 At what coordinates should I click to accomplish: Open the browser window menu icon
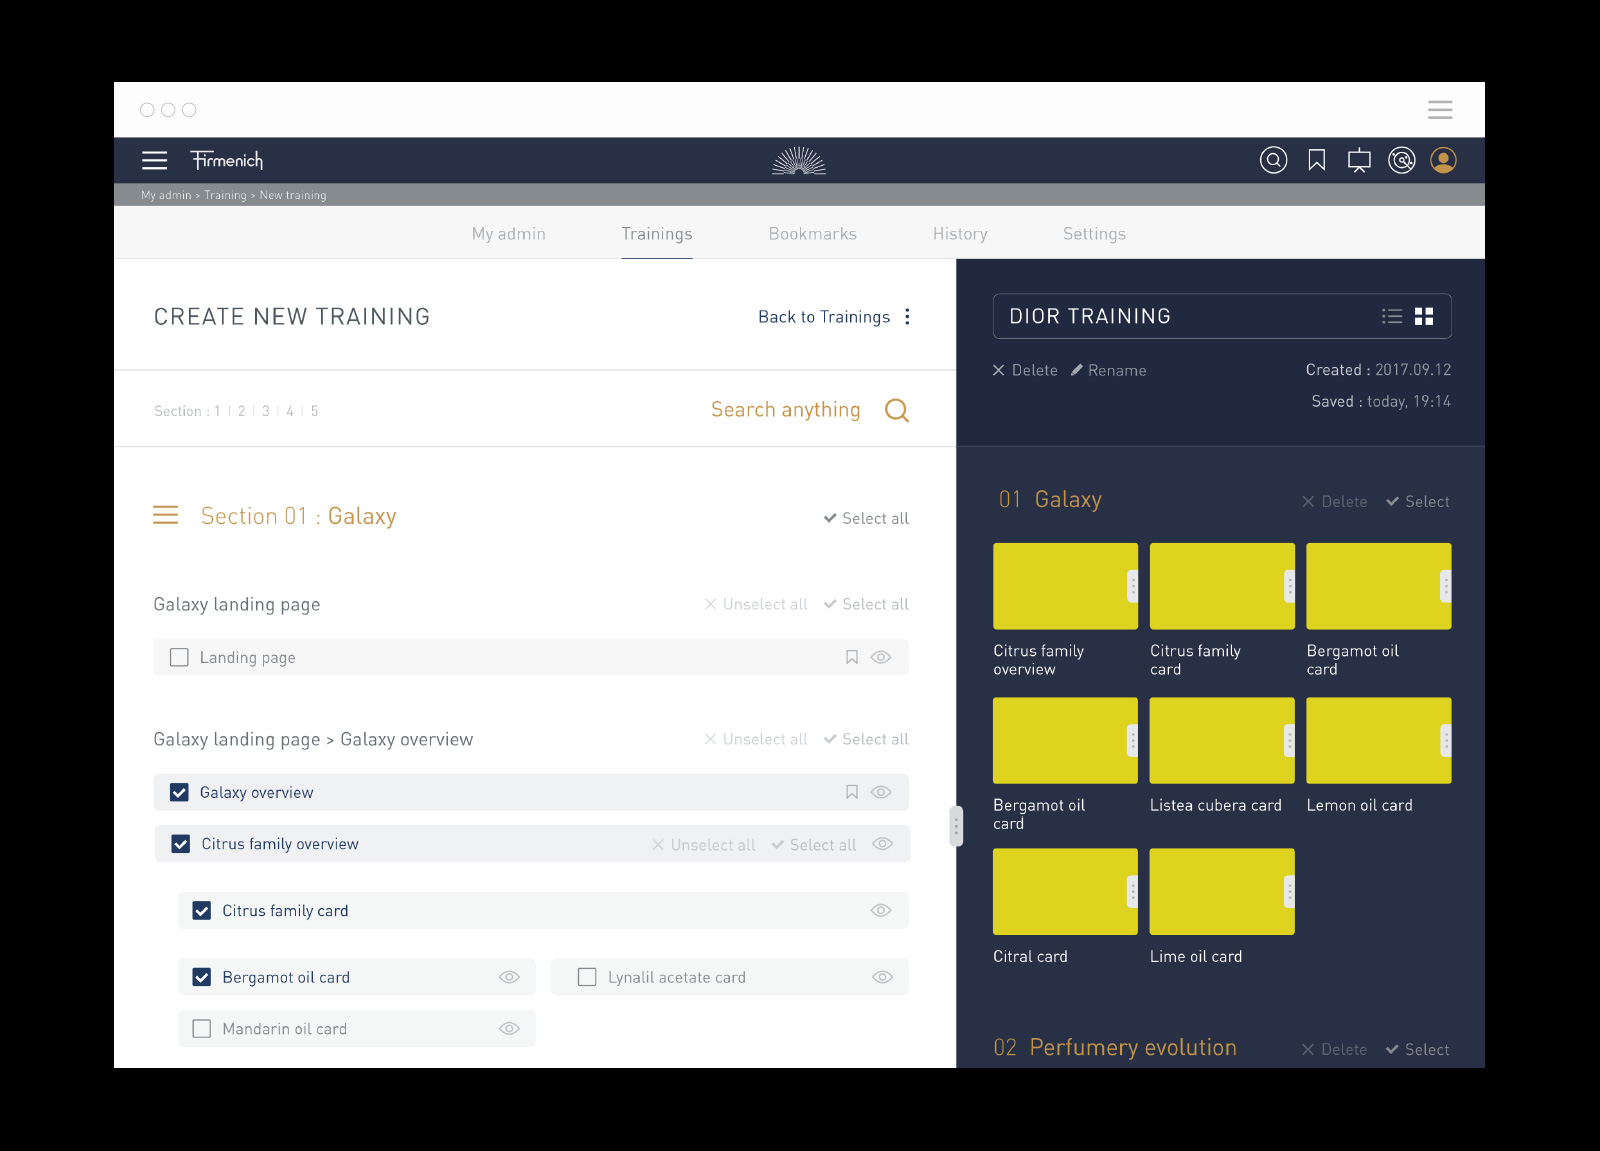[x=1440, y=110]
